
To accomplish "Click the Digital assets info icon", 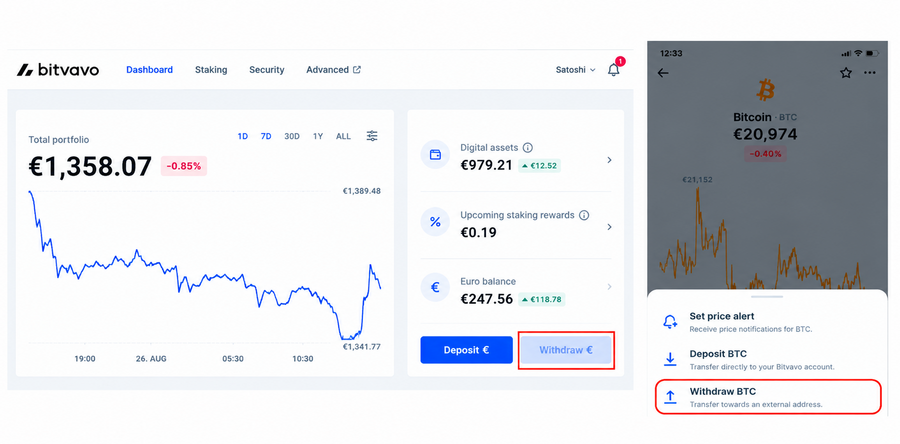I will pos(527,147).
